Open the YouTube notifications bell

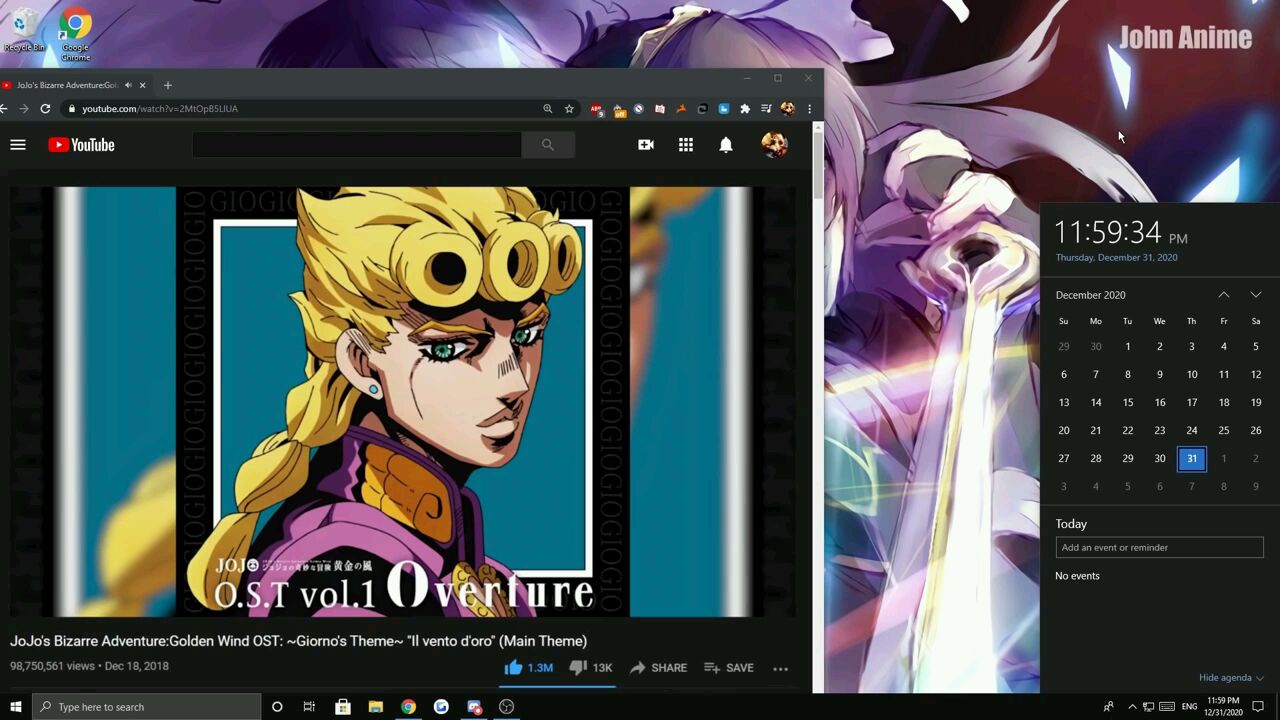(x=726, y=145)
